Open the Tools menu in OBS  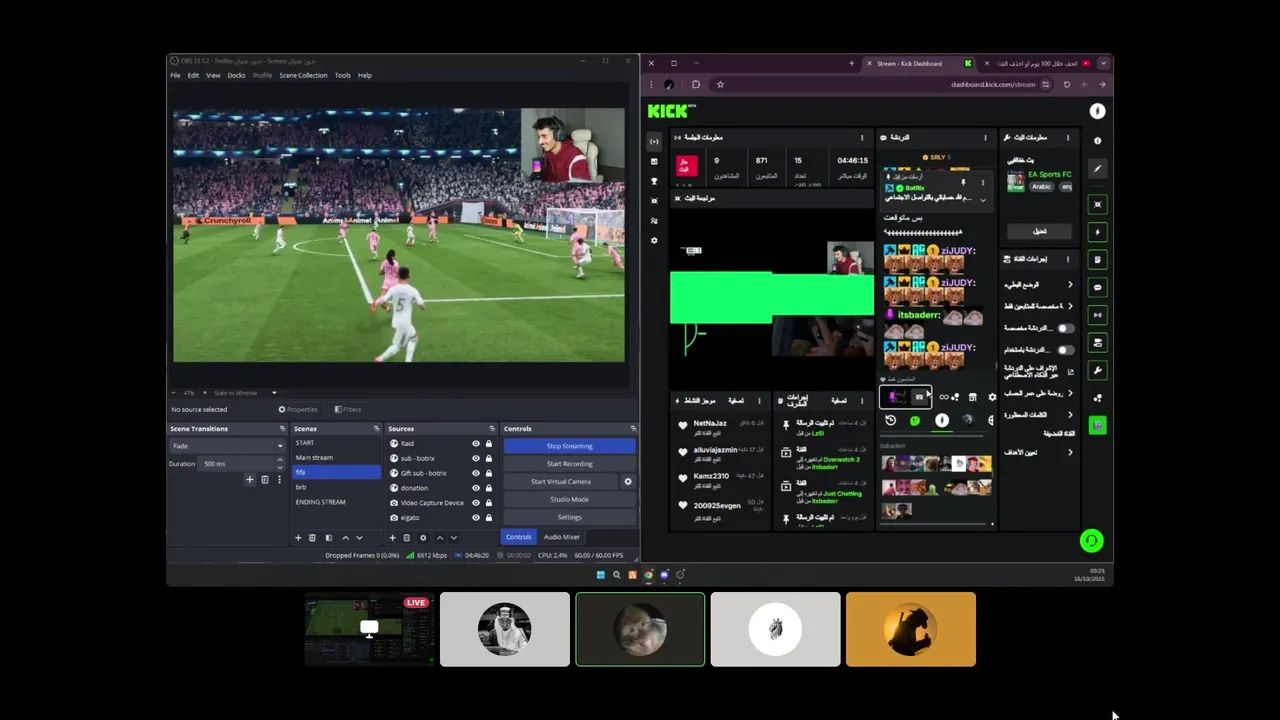click(343, 75)
